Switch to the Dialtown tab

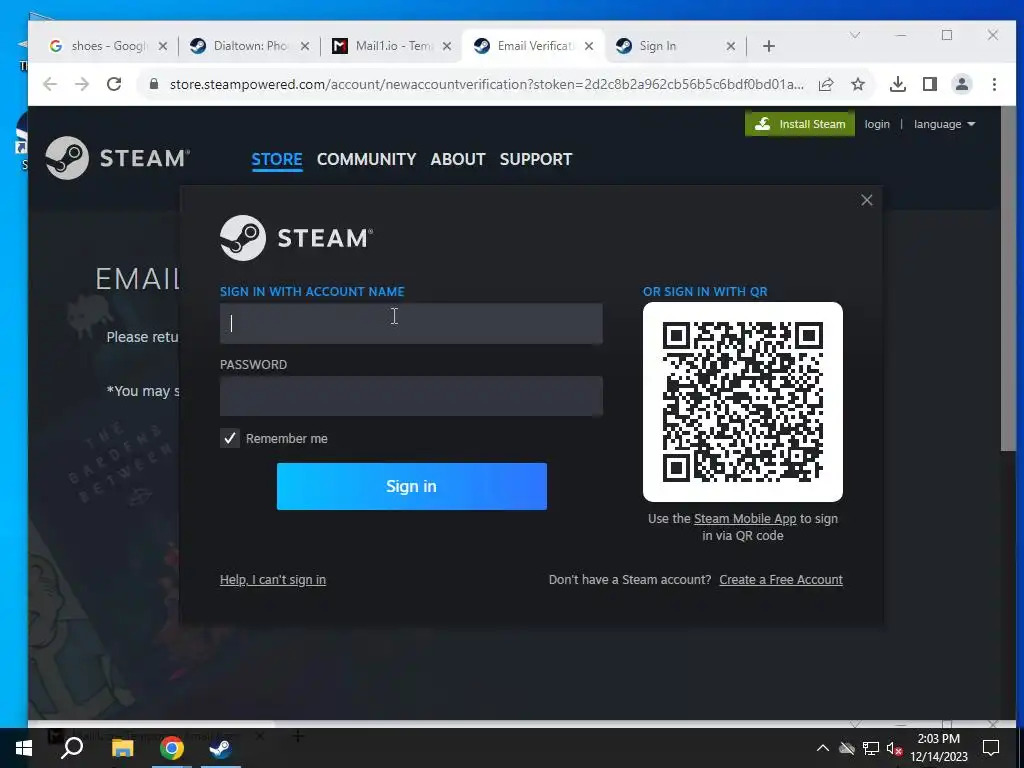[249, 46]
